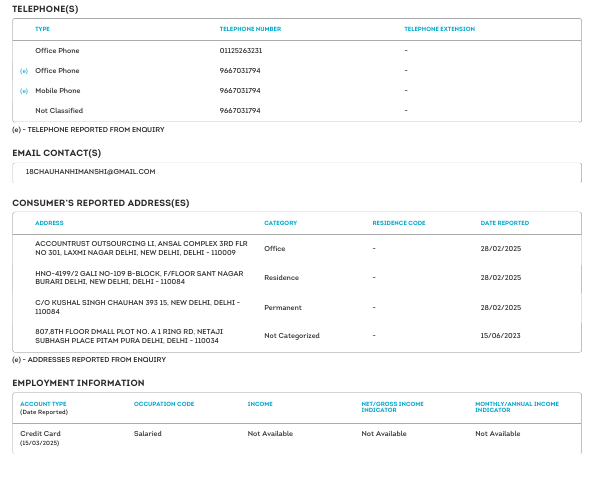
Task: Select Not Available under Net/Gross Income Indicator
Action: tap(384, 434)
